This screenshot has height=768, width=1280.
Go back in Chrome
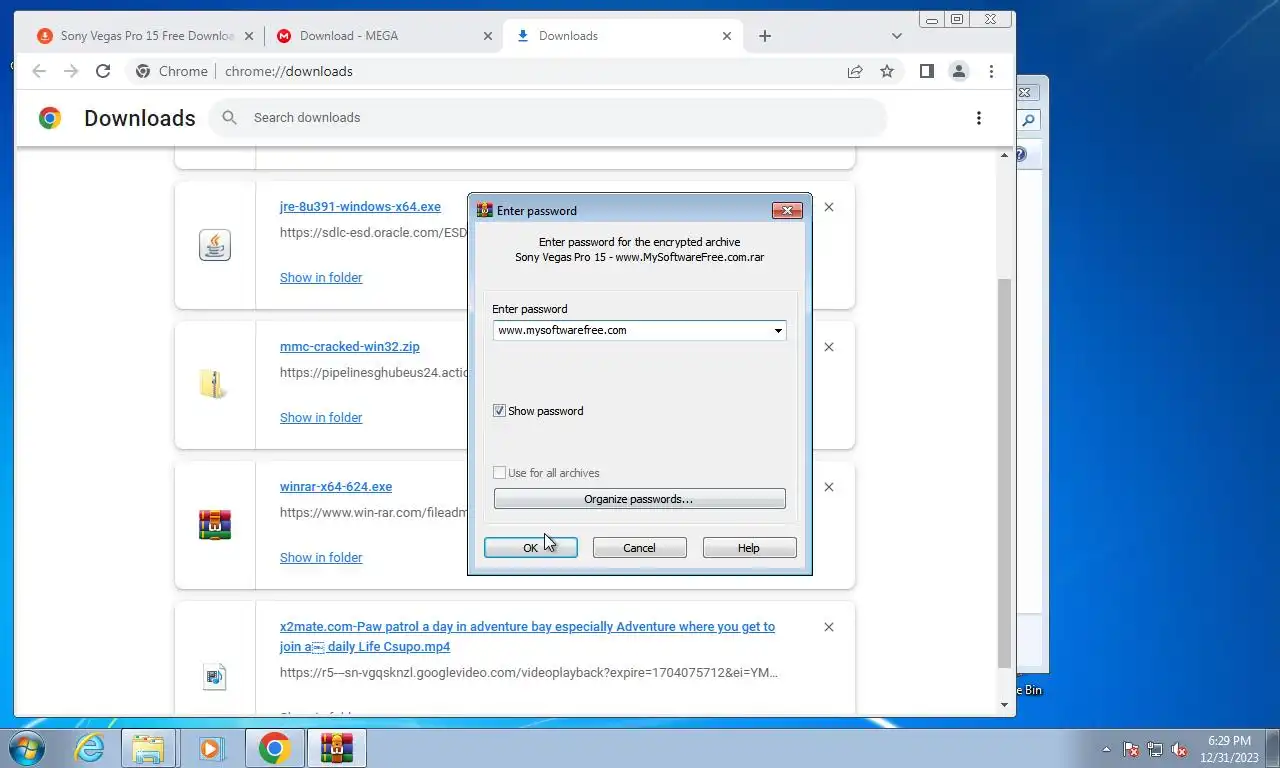point(39,71)
